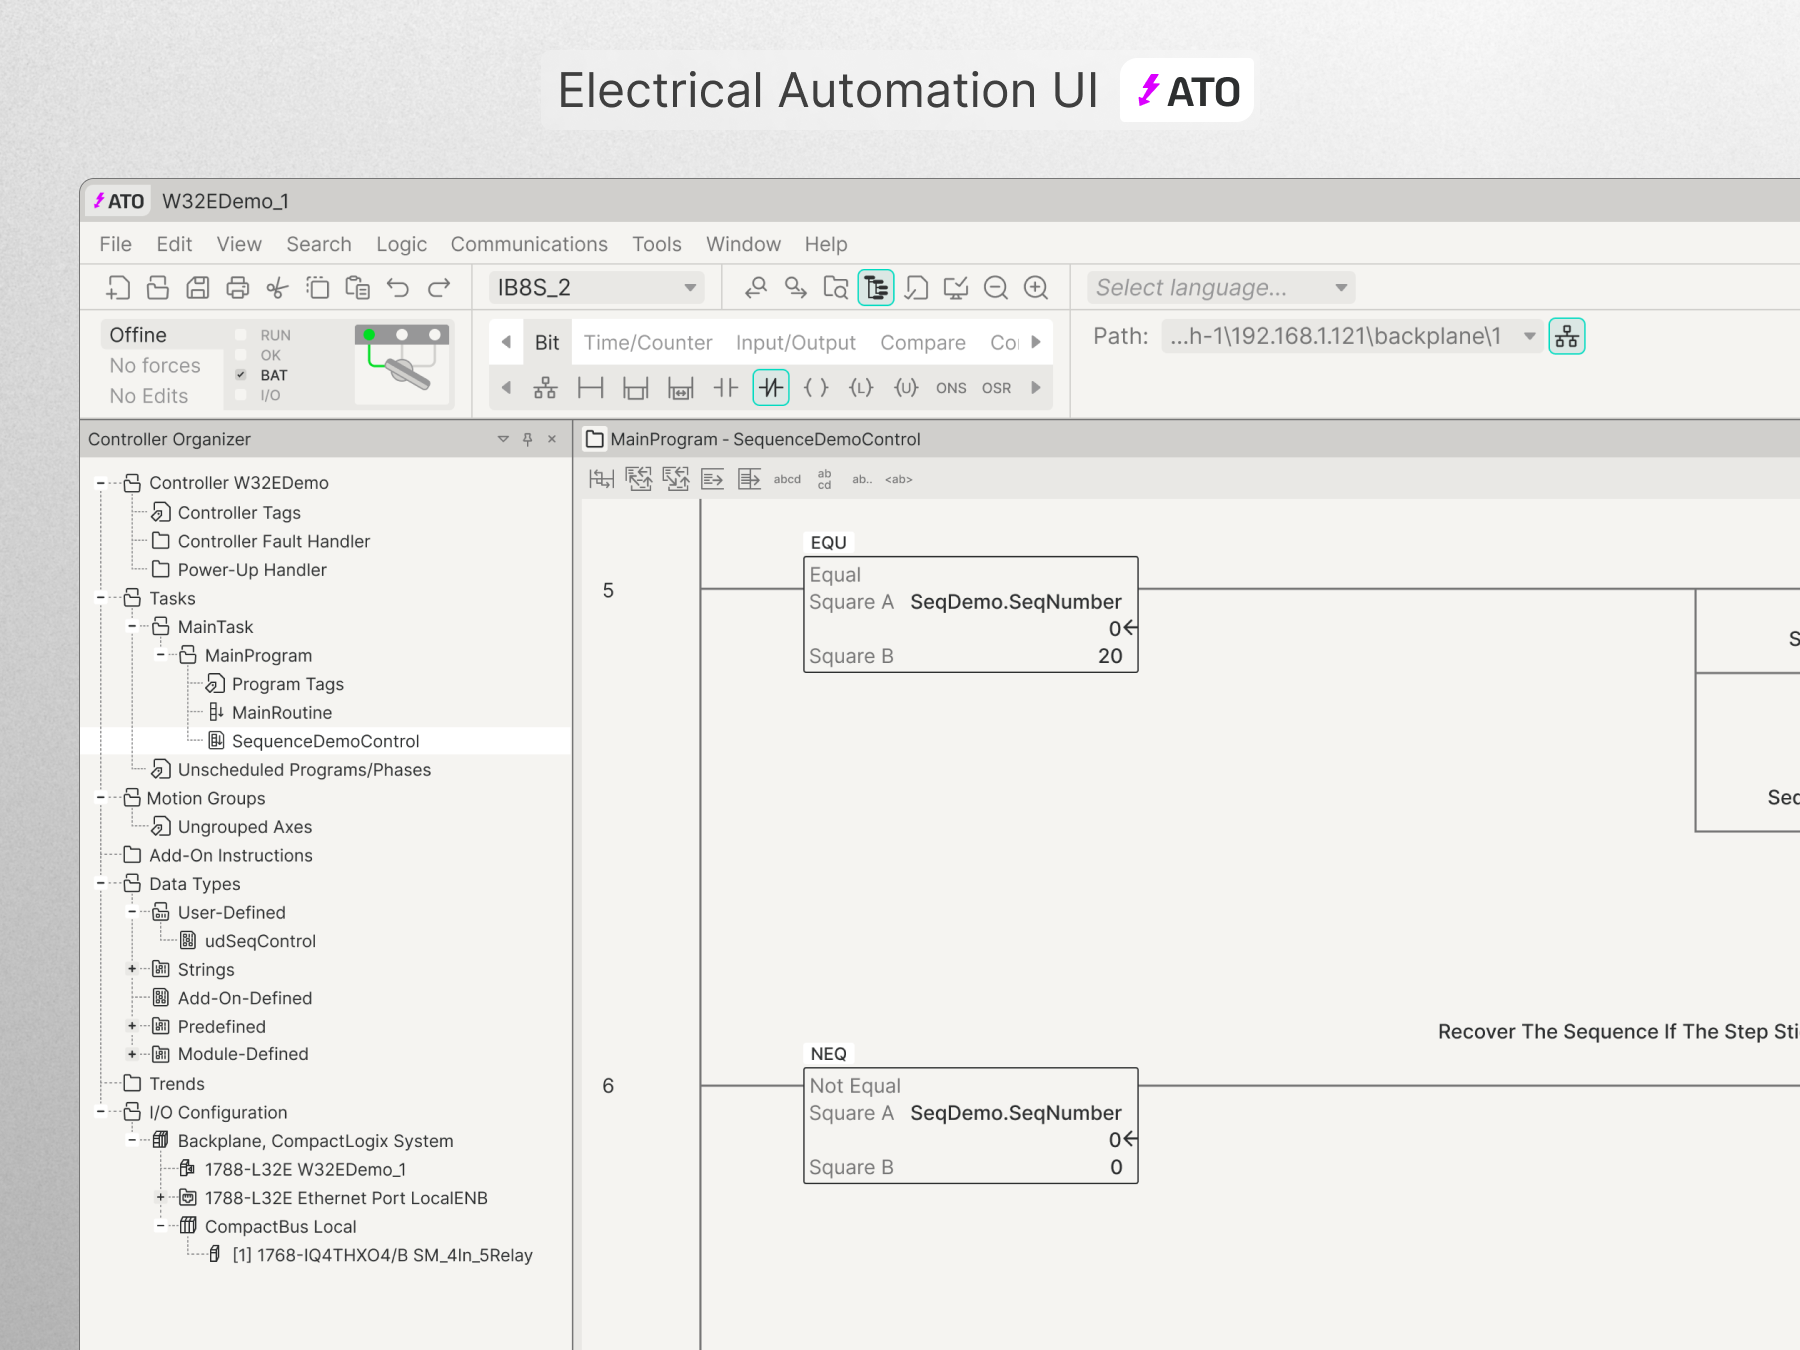
Task: Open the Controller Organizer options triangle
Action: (503, 439)
